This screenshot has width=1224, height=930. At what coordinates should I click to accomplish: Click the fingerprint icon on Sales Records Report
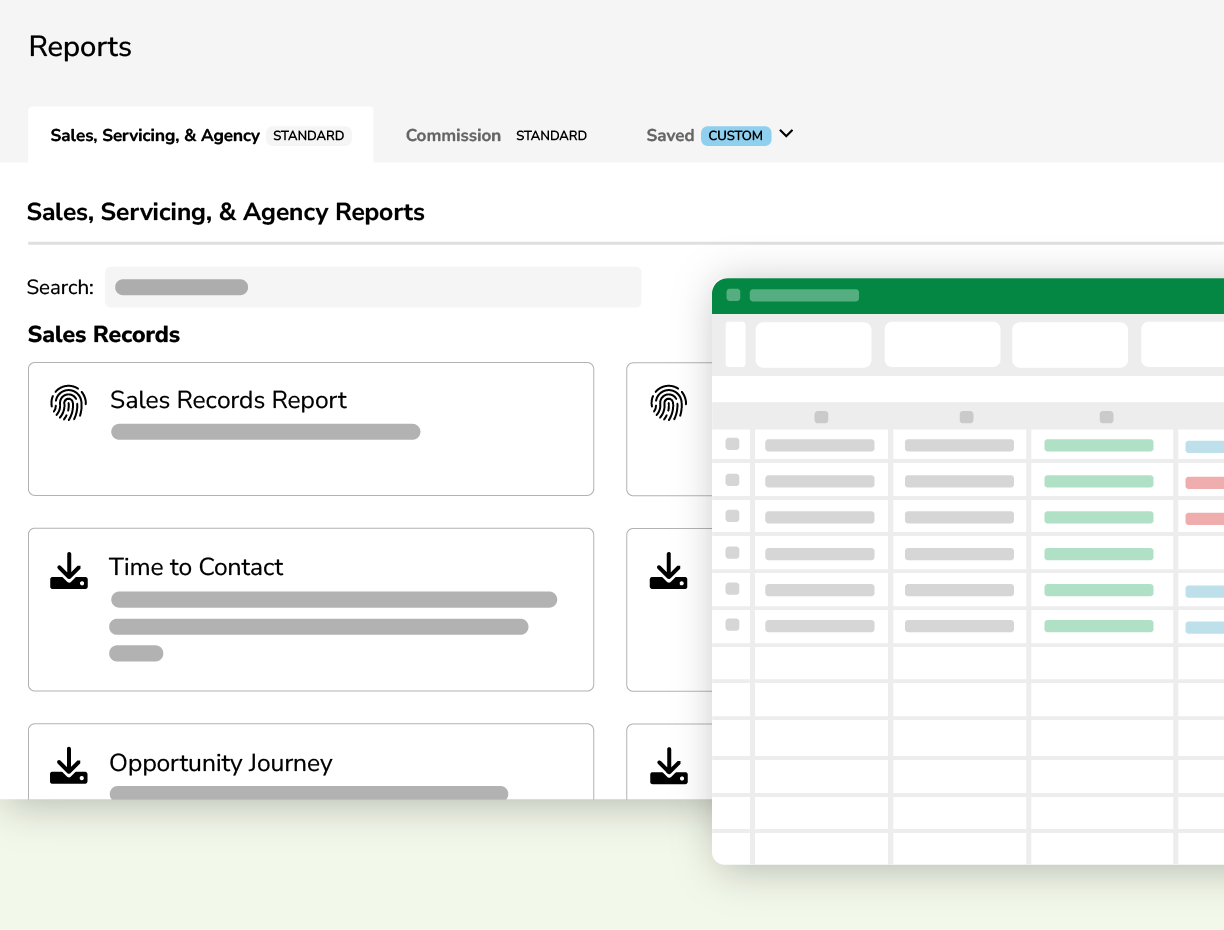tap(69, 402)
